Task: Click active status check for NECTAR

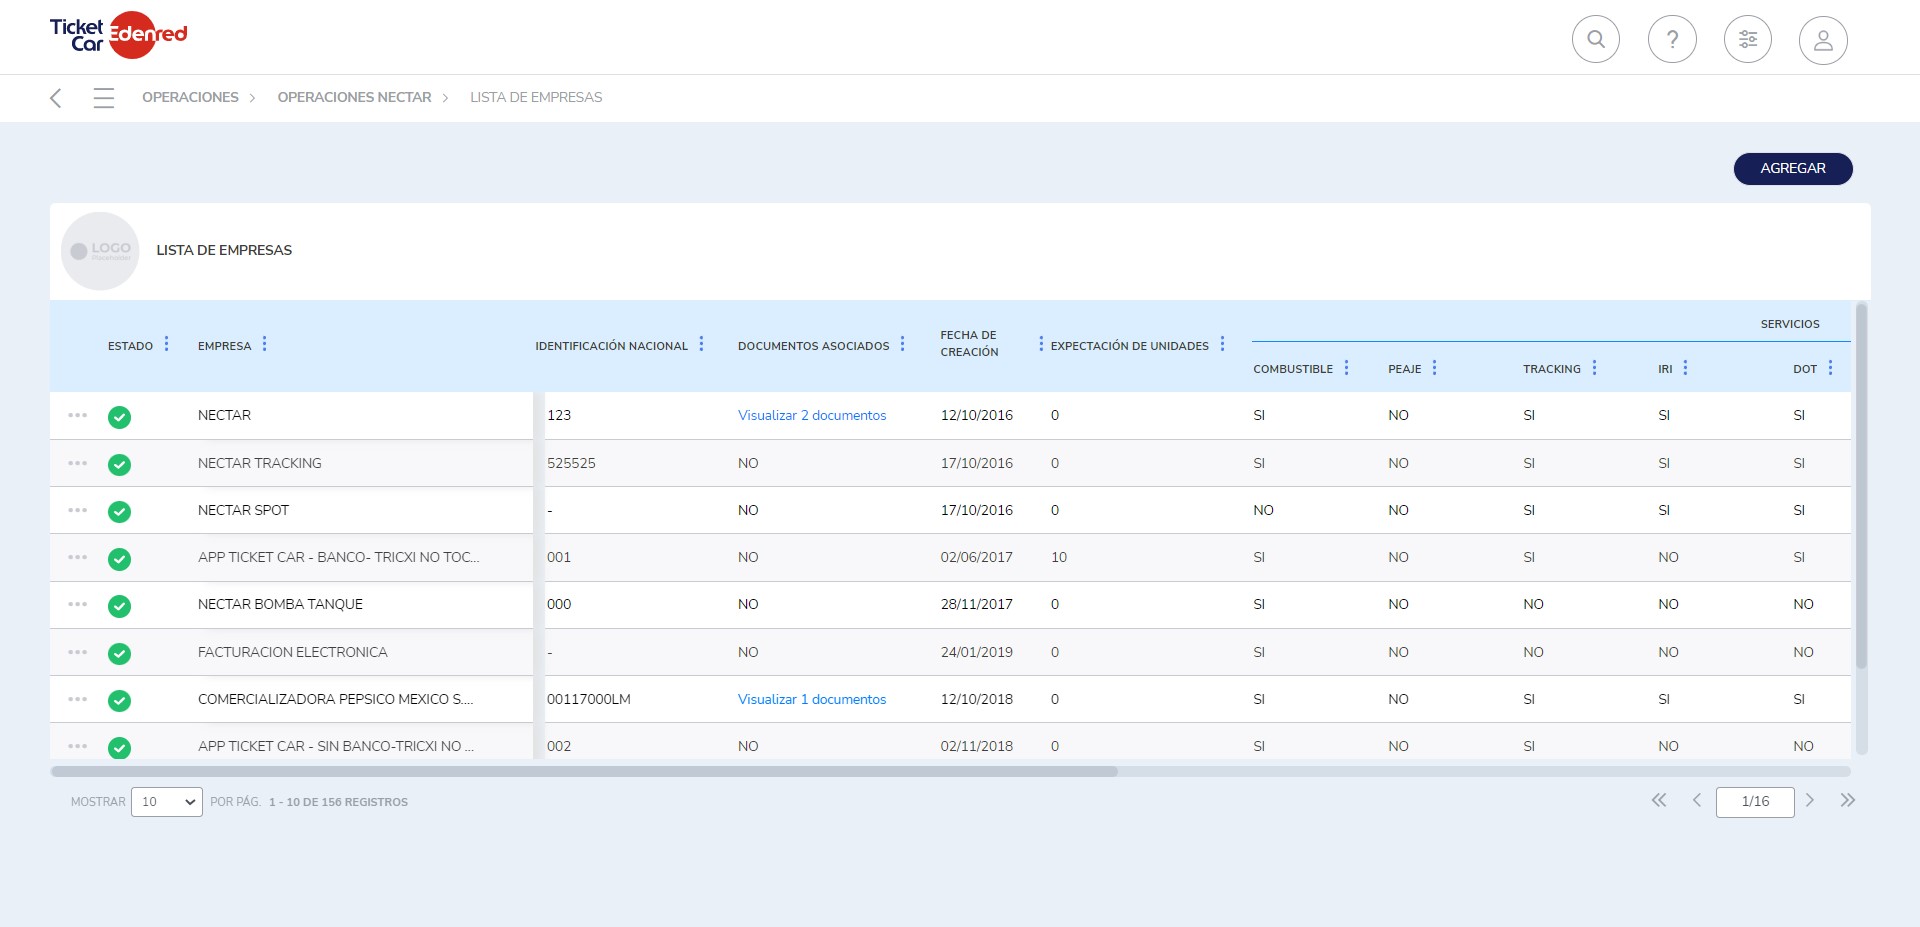Action: point(119,417)
